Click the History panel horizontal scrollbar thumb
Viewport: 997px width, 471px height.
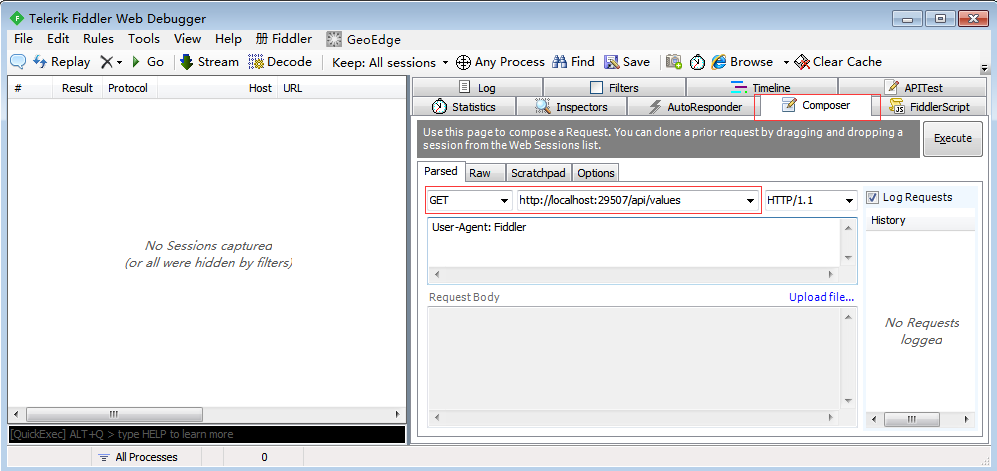click(x=911, y=420)
